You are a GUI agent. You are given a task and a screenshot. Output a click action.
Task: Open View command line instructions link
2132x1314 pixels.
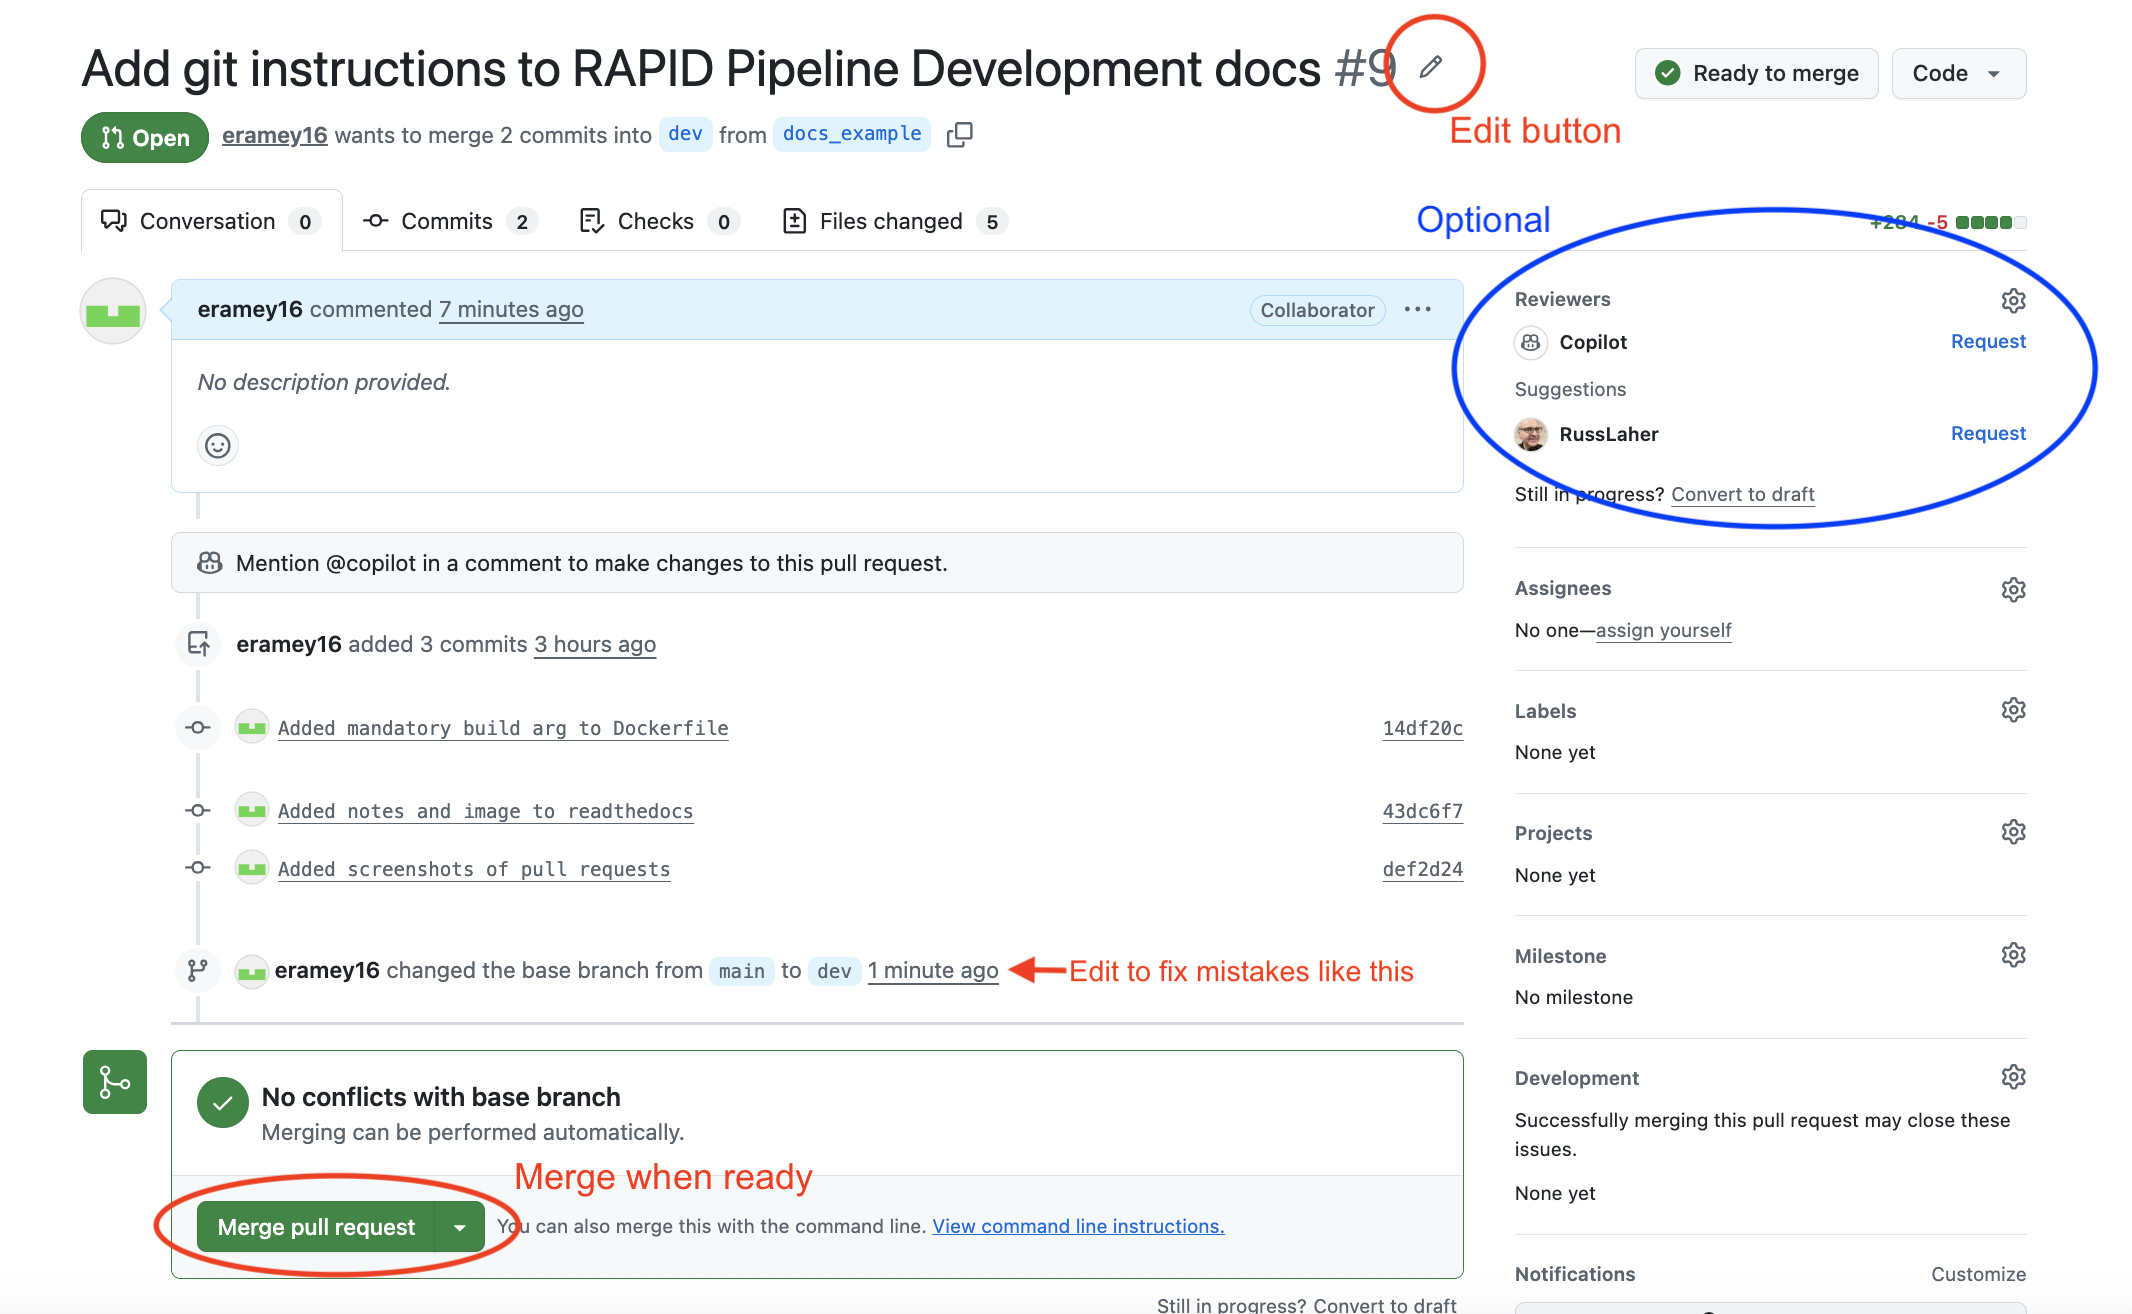(1078, 1226)
